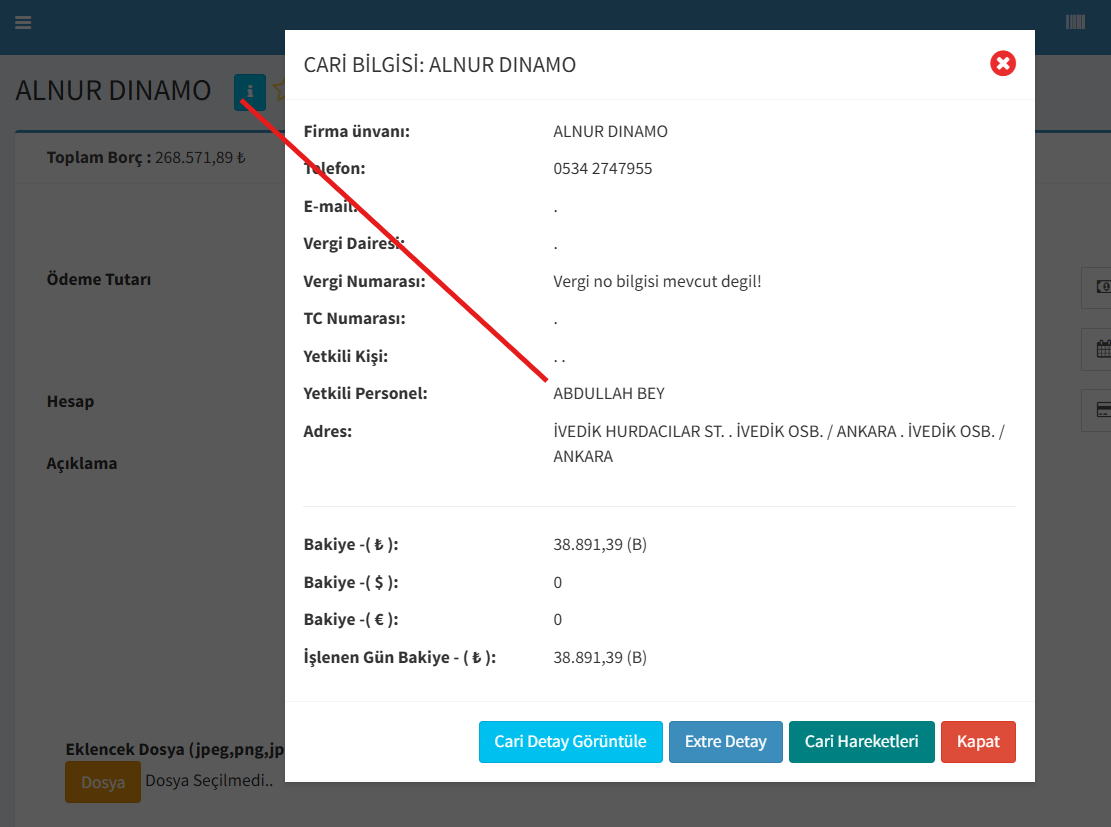Open Cari Detay Görüntüle

tap(570, 742)
